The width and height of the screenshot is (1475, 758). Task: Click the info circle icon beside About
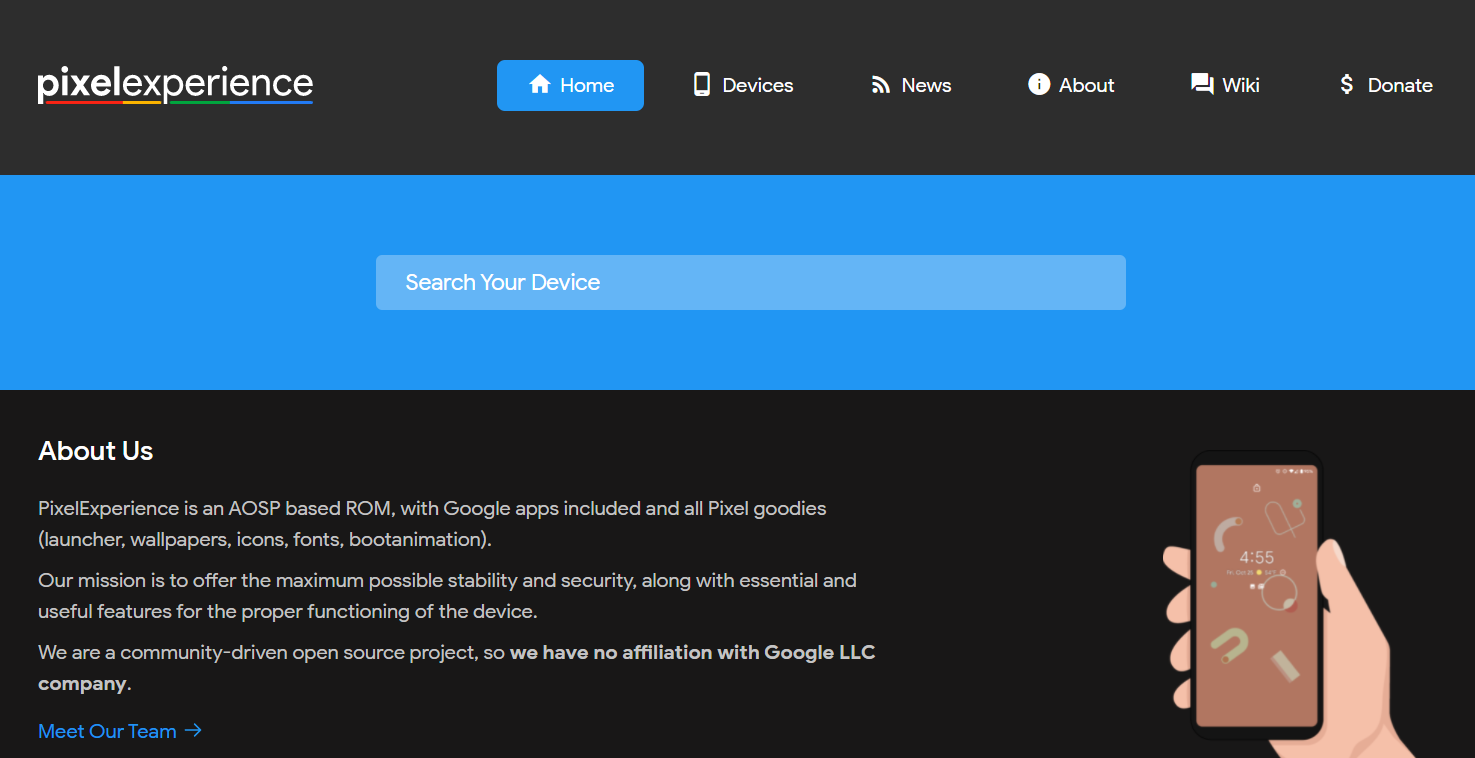(x=1039, y=85)
